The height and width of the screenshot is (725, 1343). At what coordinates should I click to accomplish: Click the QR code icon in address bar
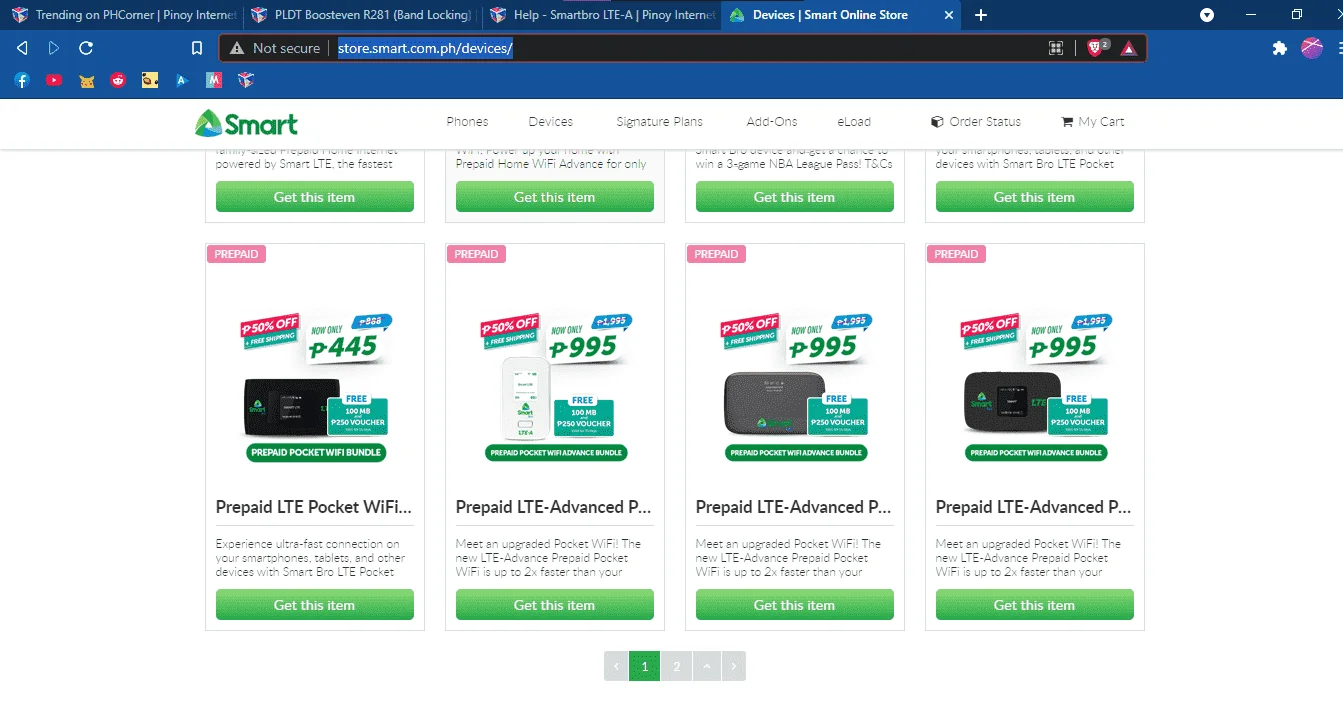click(1055, 48)
